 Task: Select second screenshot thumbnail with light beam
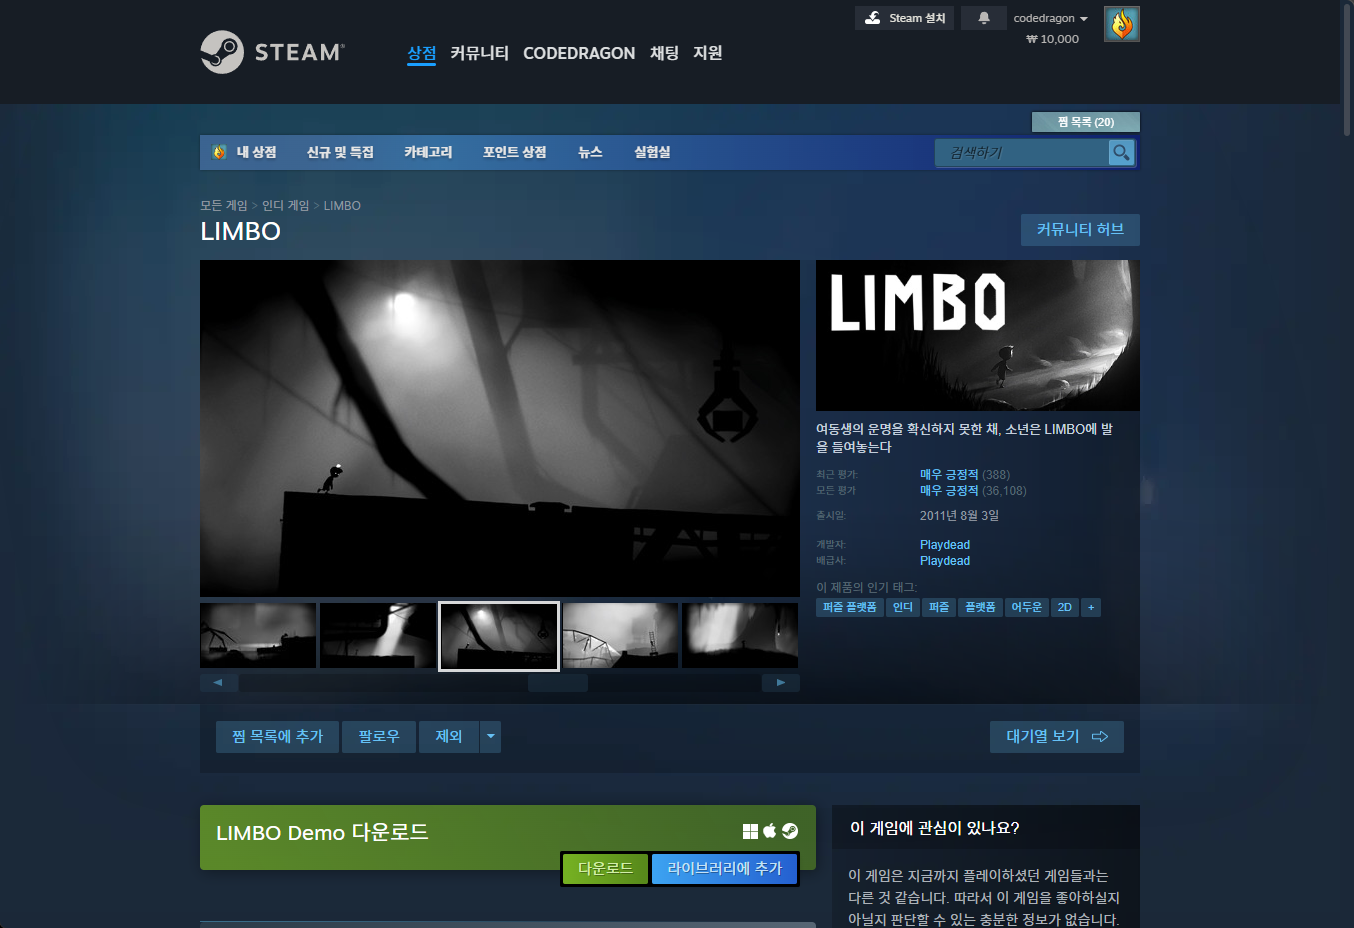click(x=378, y=636)
